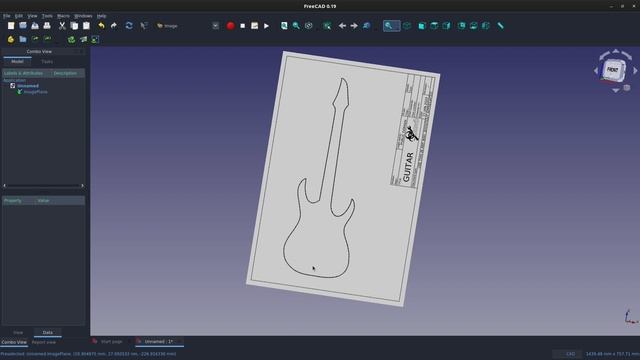Open the highlighted zoom view dropdown
The width and height of the screenshot is (640, 360).
click(x=391, y=26)
